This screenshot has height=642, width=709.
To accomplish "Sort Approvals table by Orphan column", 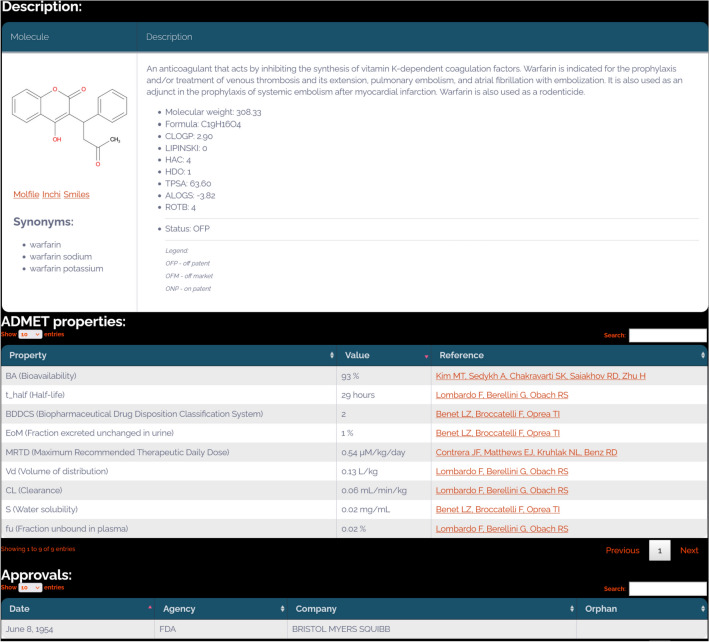I will click(x=641, y=608).
